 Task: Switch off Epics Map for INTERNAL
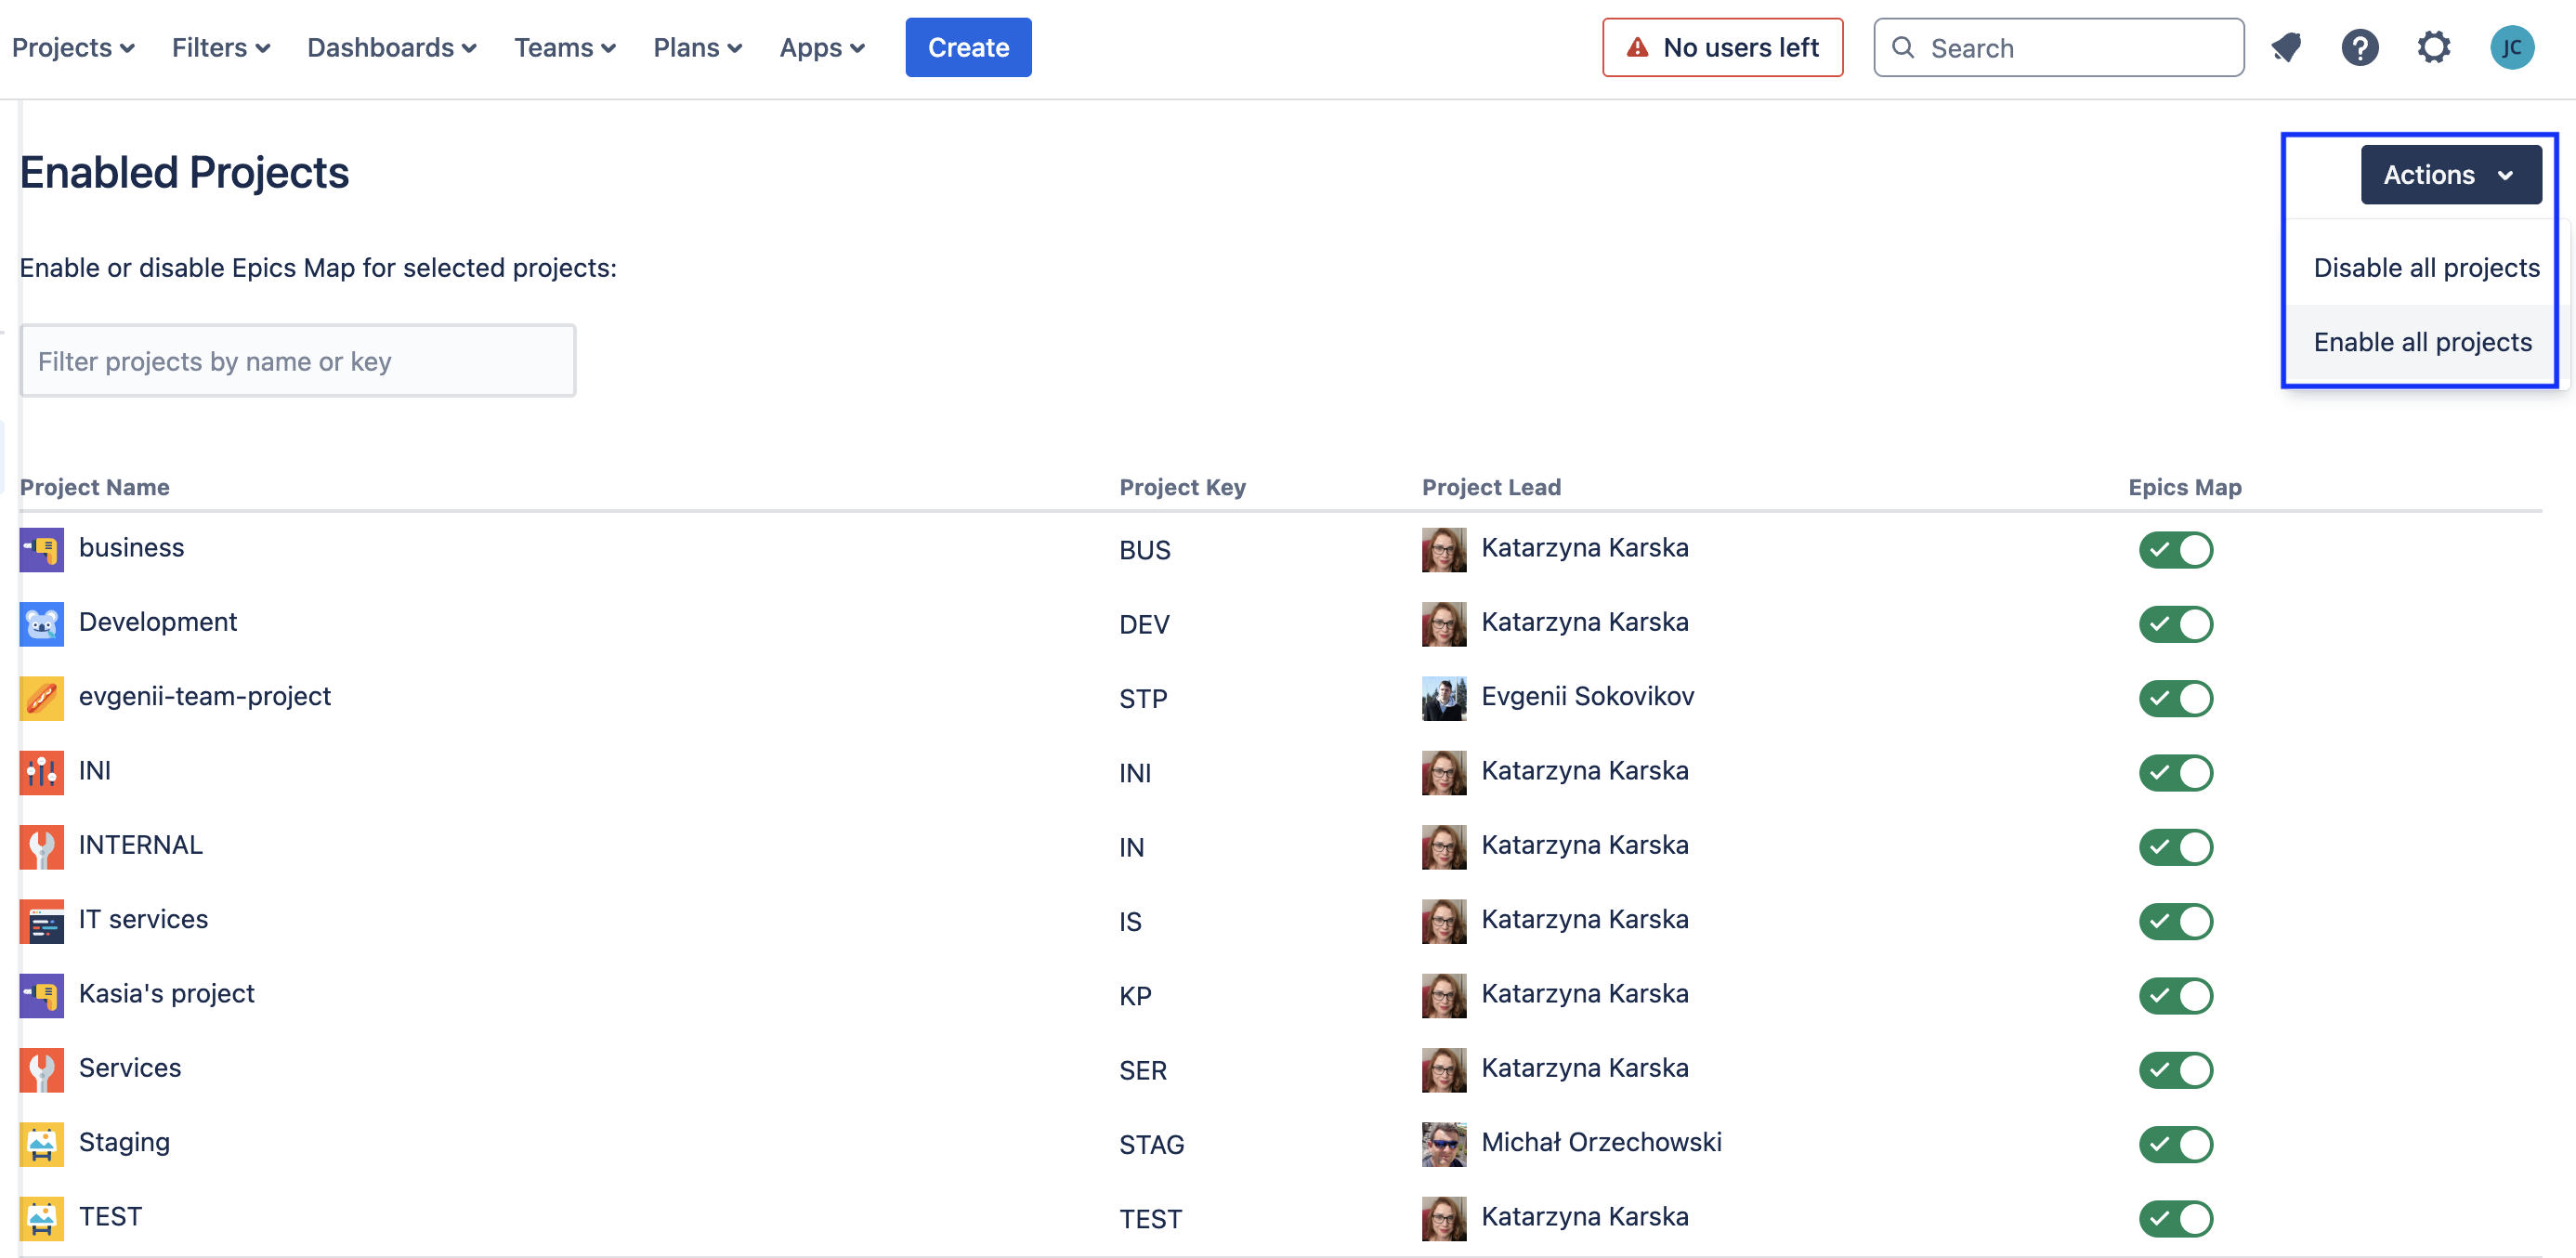pyautogui.click(x=2175, y=846)
